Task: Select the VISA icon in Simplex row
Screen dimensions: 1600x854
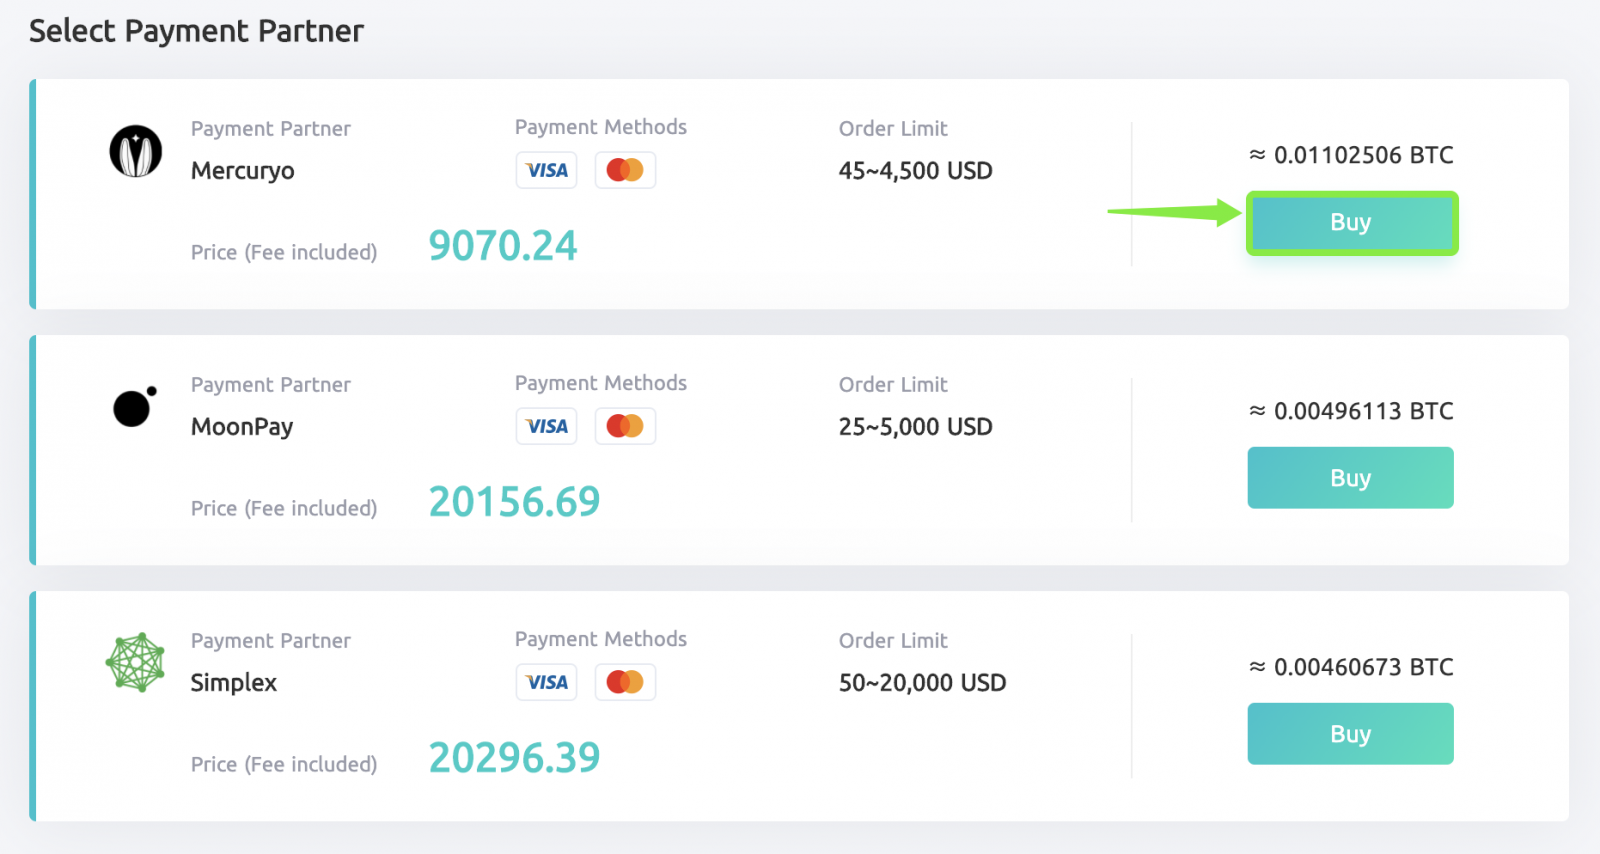Action: pyautogui.click(x=546, y=682)
